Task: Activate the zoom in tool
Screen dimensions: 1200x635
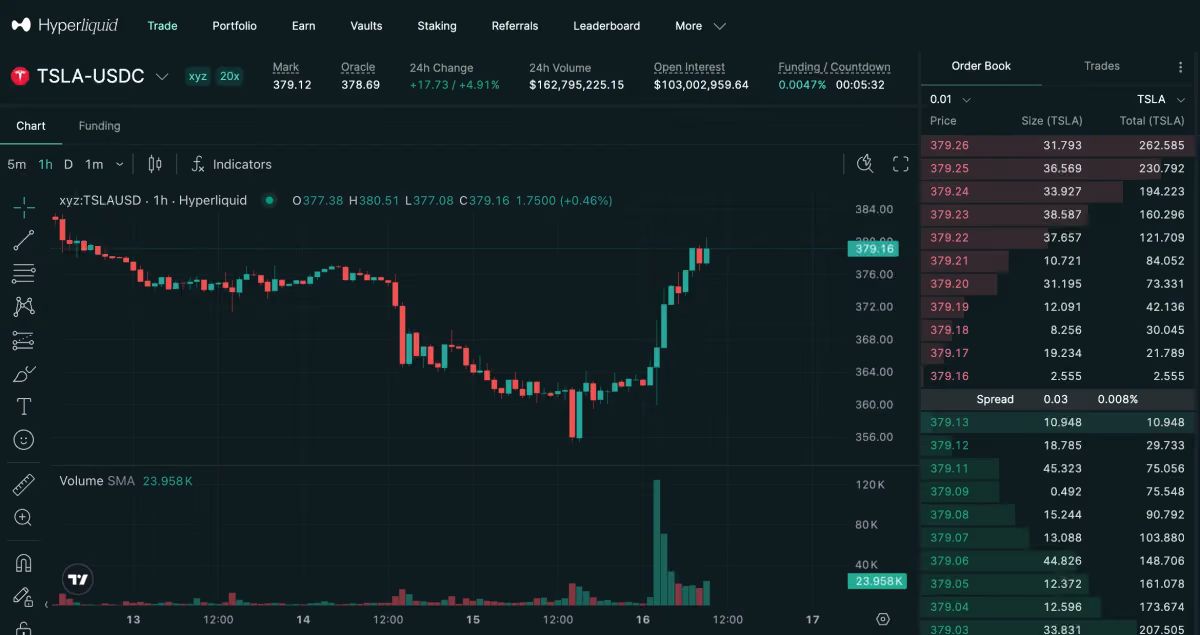Action: (x=24, y=518)
